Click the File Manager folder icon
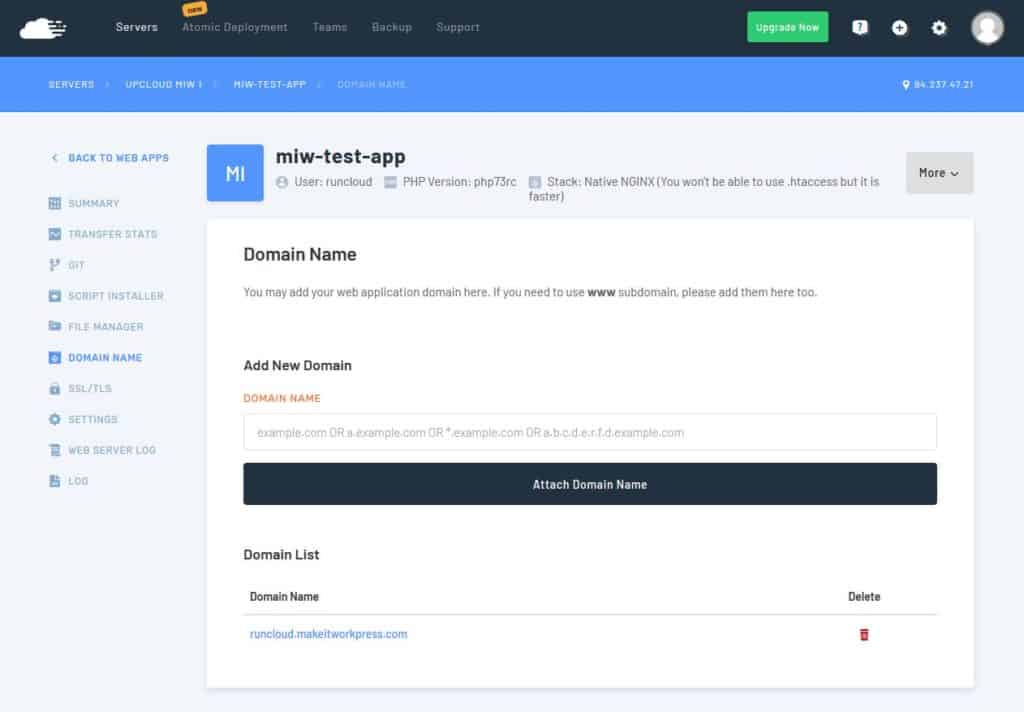This screenshot has height=712, width=1024. 55,326
